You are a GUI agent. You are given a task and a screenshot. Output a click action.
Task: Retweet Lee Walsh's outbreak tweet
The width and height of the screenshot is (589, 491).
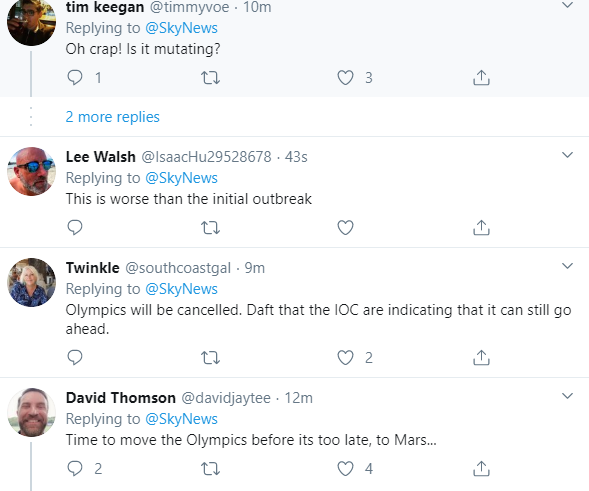click(x=210, y=228)
